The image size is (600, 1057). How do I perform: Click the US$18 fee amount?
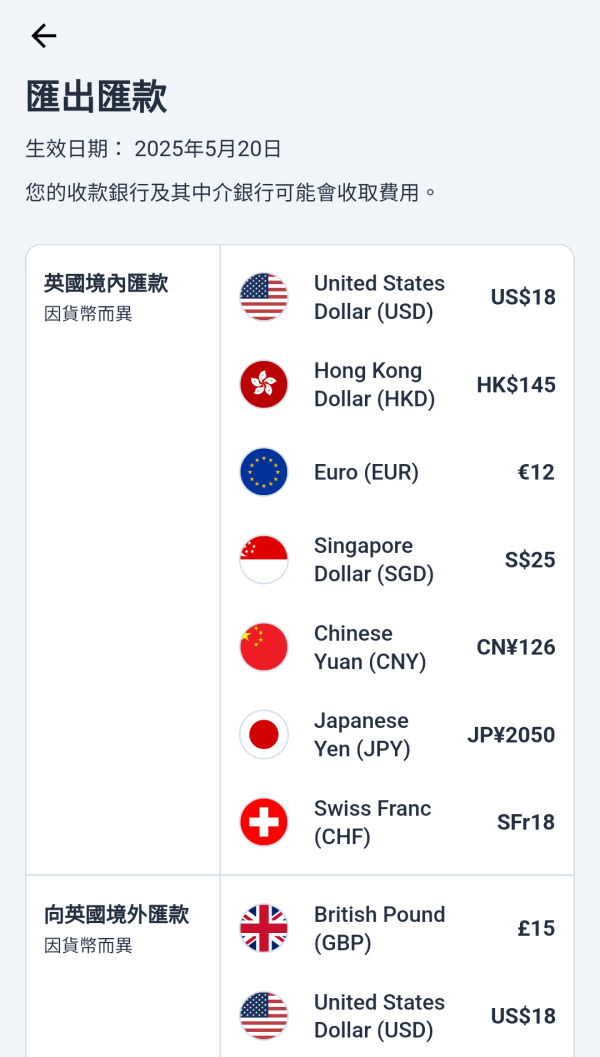click(522, 297)
